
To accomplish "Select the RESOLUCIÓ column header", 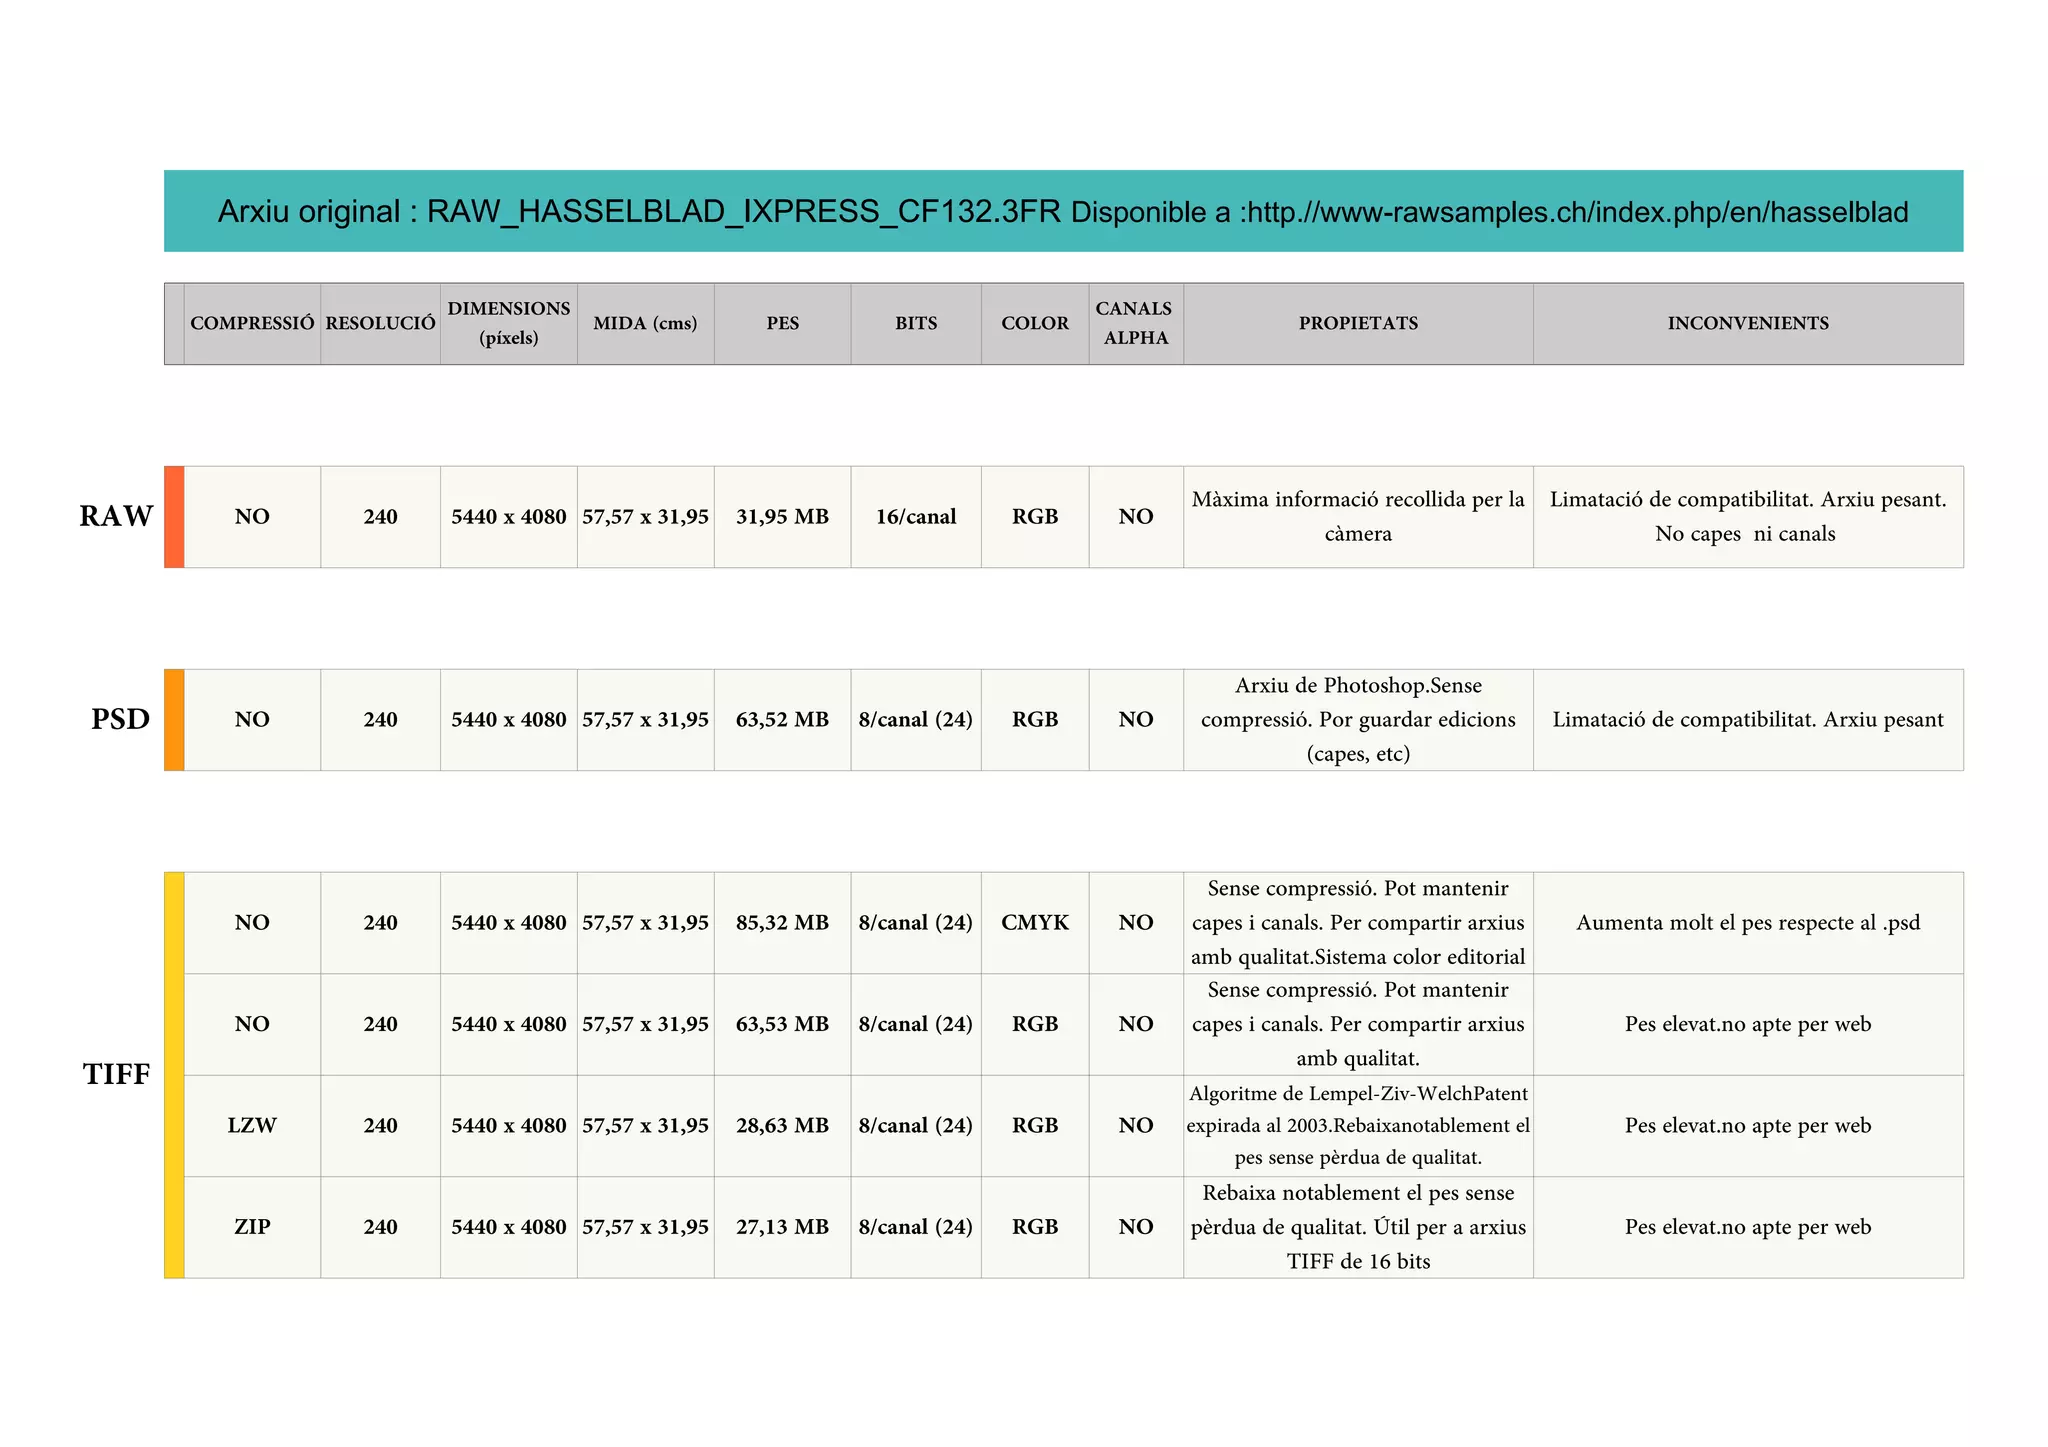I will point(380,323).
